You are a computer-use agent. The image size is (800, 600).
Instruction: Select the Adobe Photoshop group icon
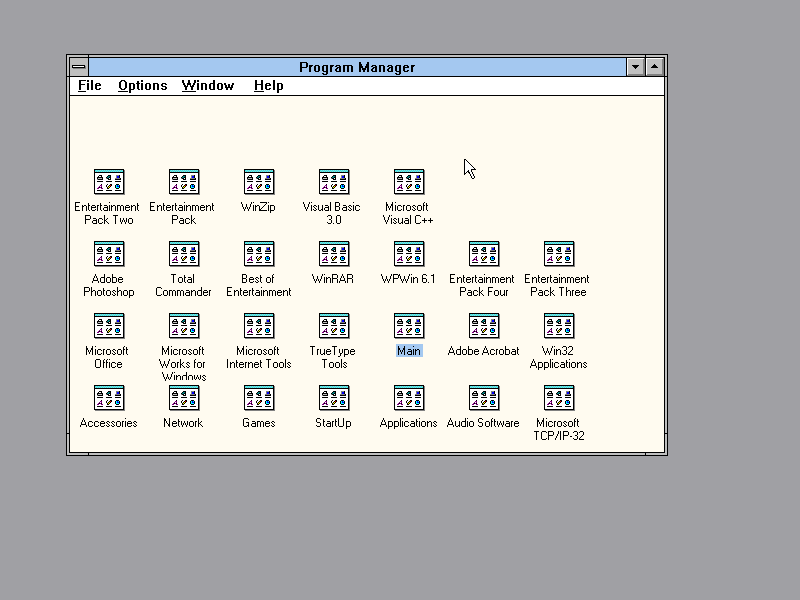109,254
